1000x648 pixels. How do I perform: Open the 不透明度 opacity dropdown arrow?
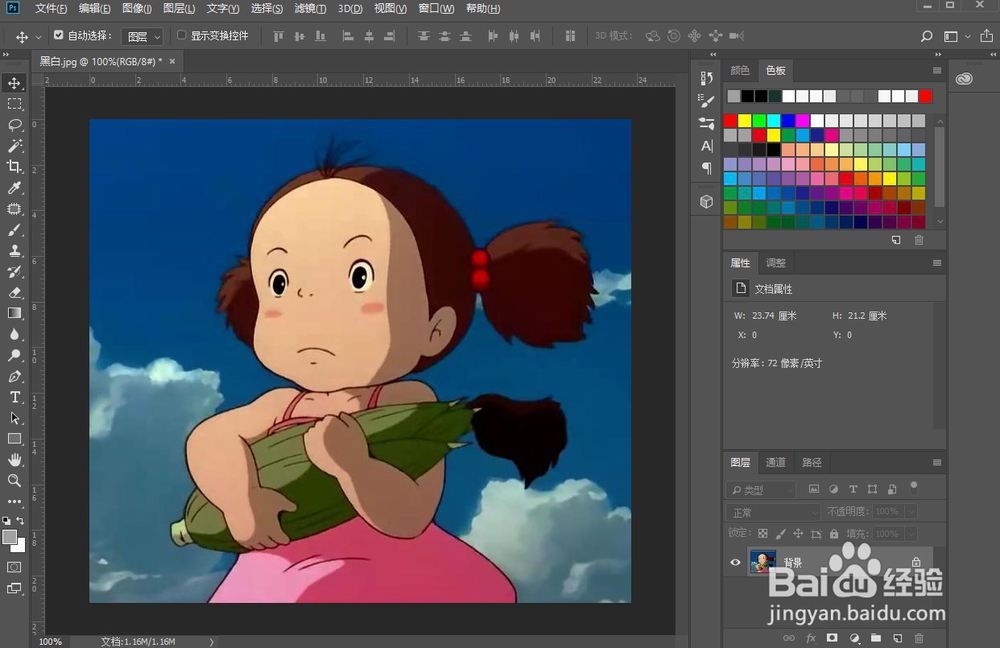tap(912, 512)
